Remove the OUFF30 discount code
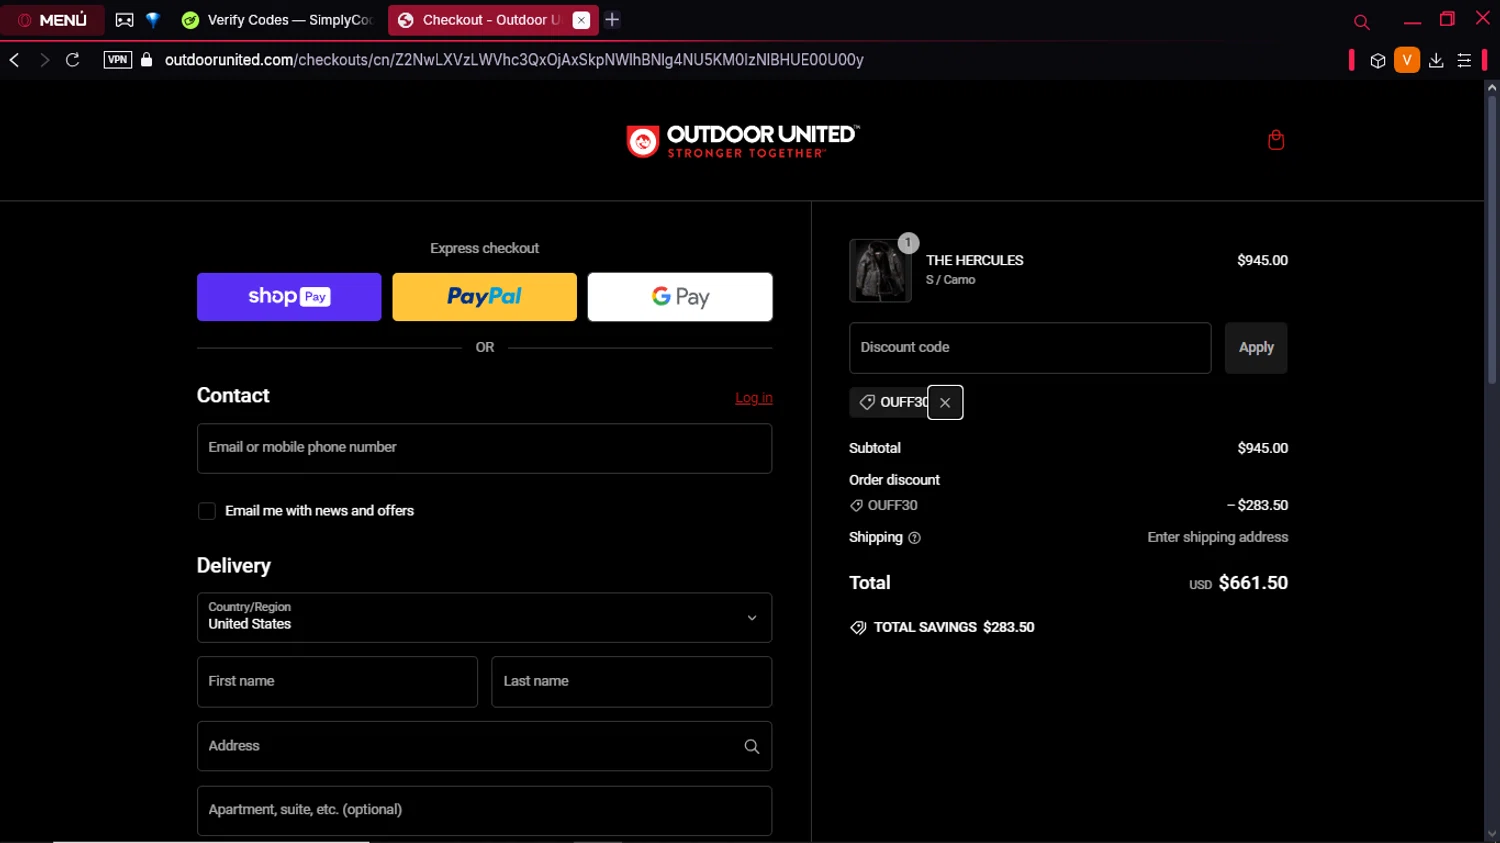Image resolution: width=1500 pixels, height=843 pixels. [x=945, y=402]
